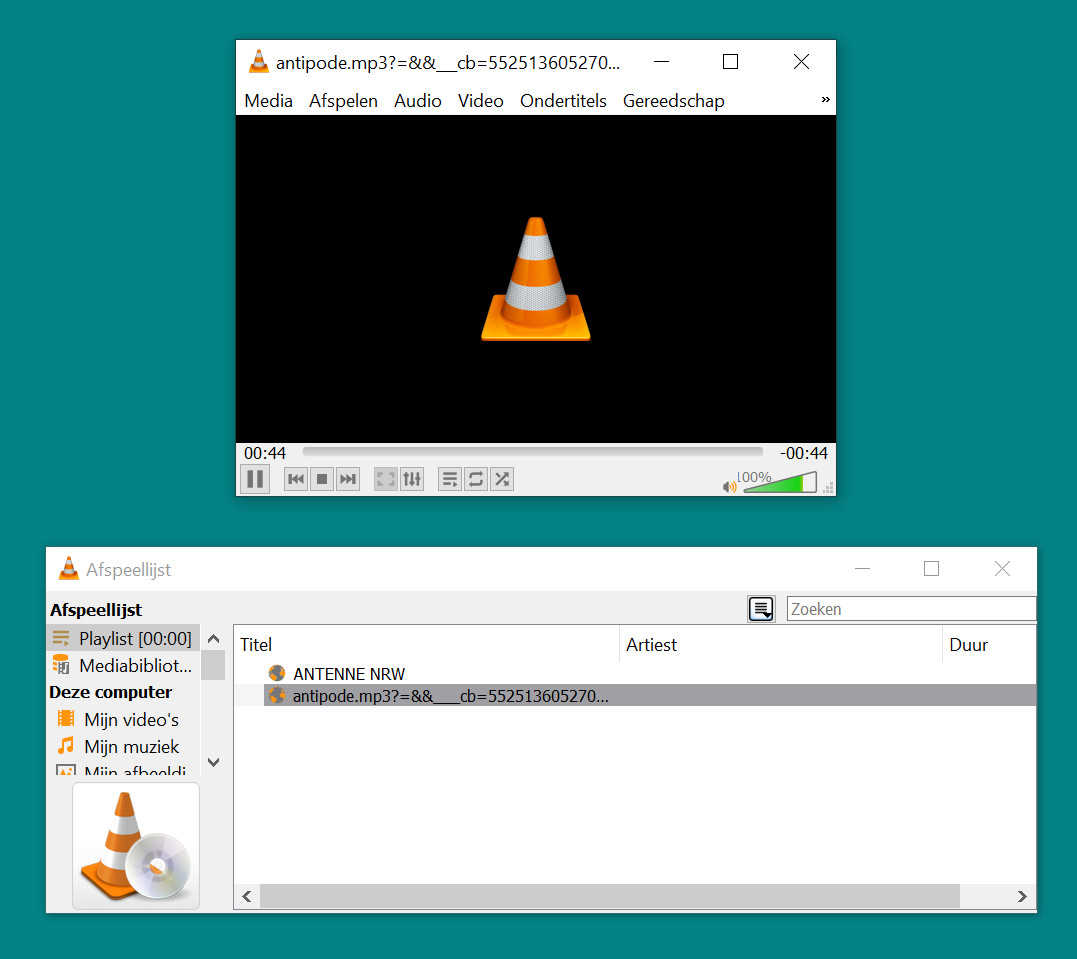Image resolution: width=1077 pixels, height=959 pixels.
Task: Skip to next track
Action: pos(348,479)
